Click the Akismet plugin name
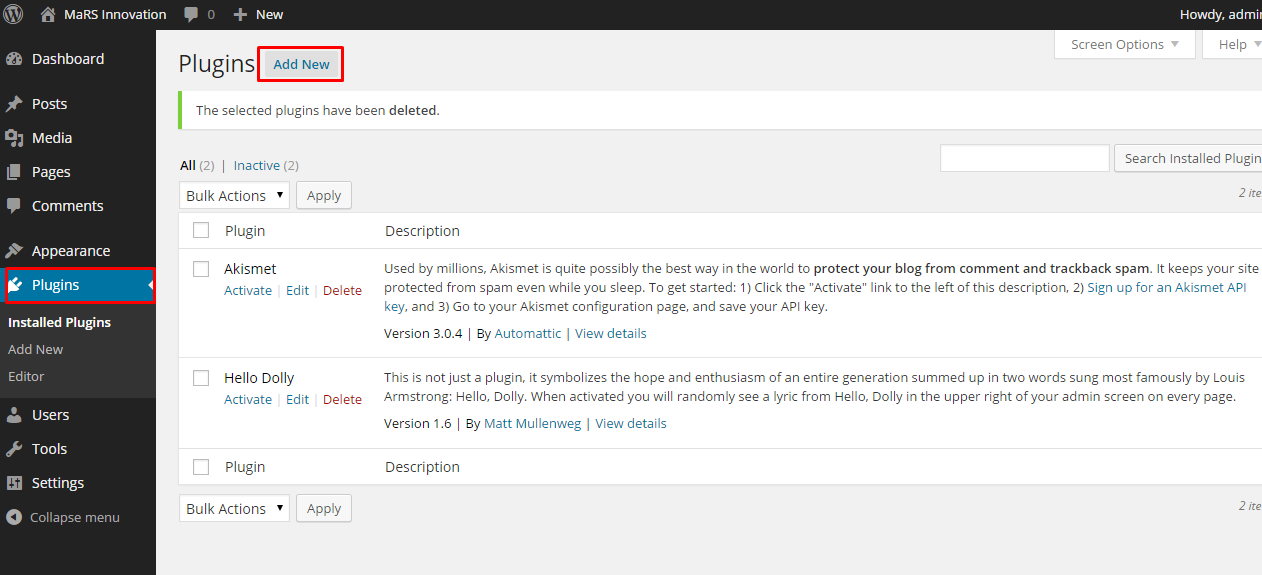 (250, 269)
